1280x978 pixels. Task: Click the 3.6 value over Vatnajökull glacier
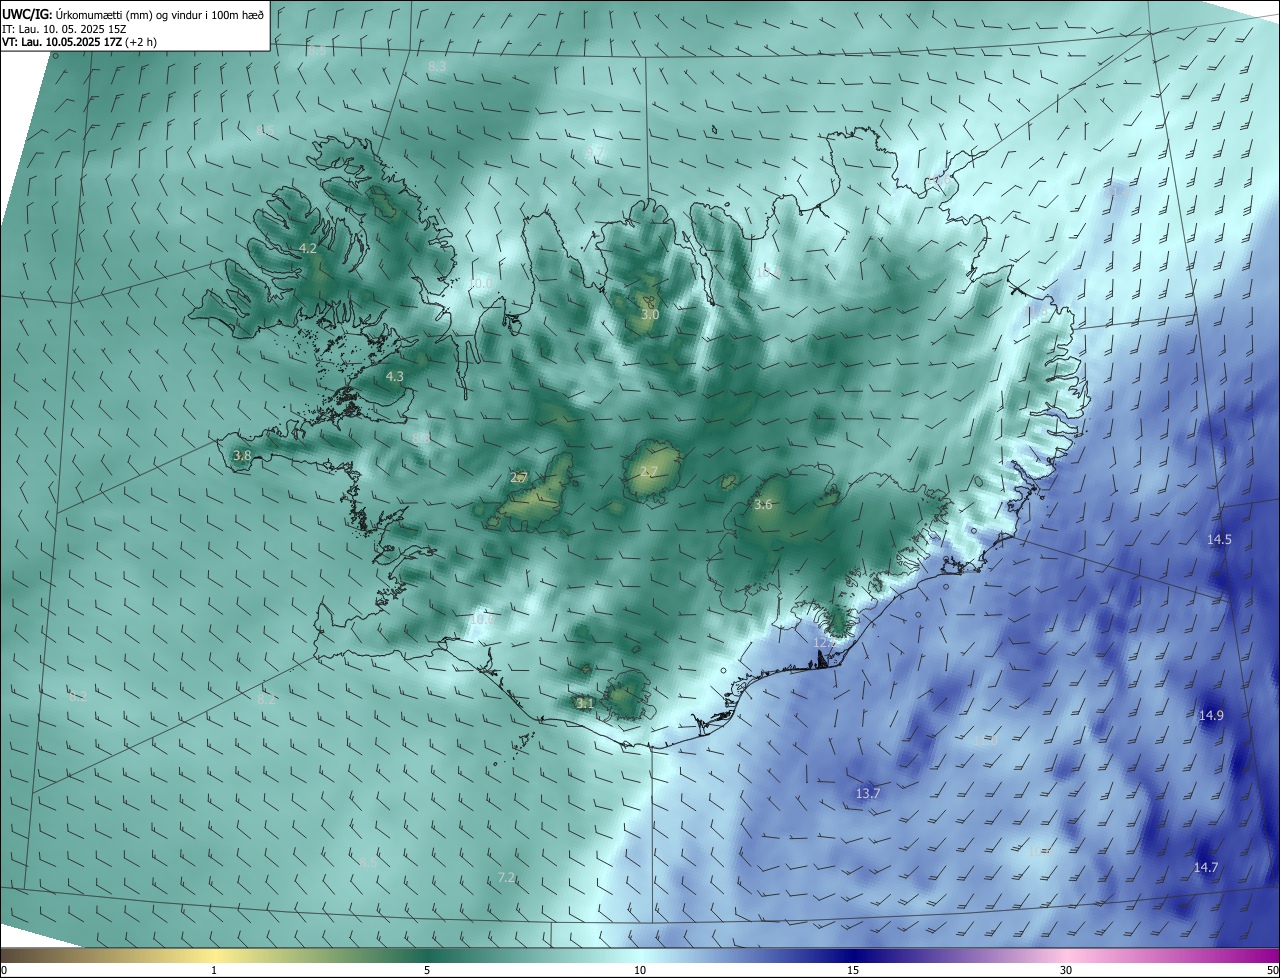click(x=763, y=505)
